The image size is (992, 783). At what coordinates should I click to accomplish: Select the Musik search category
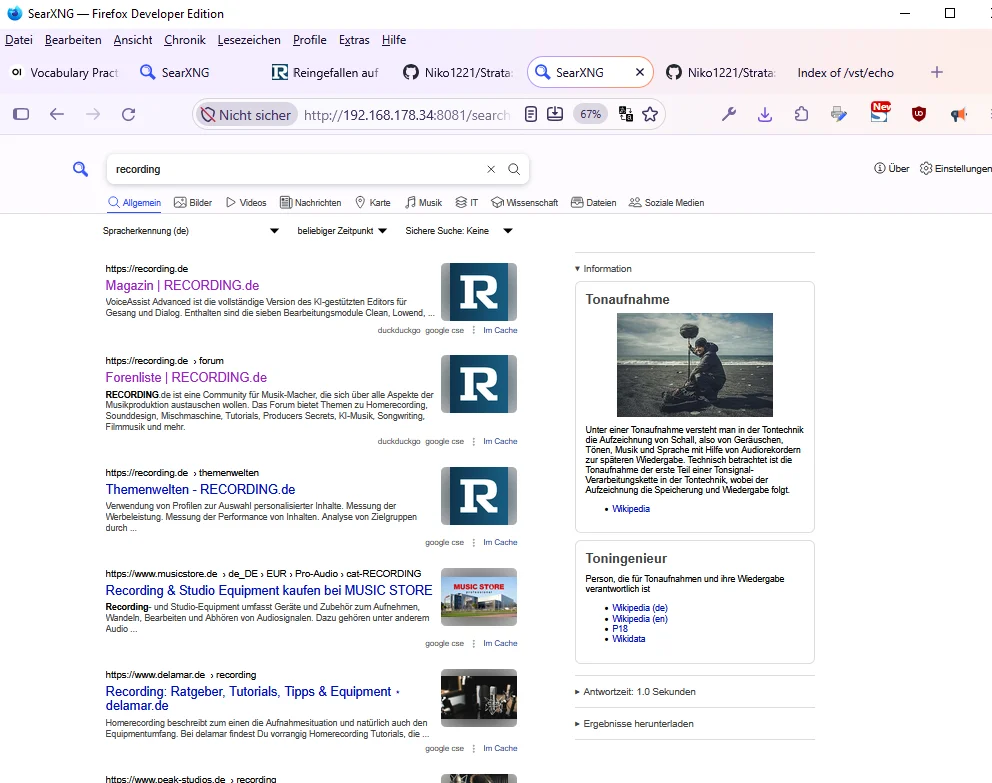click(423, 202)
